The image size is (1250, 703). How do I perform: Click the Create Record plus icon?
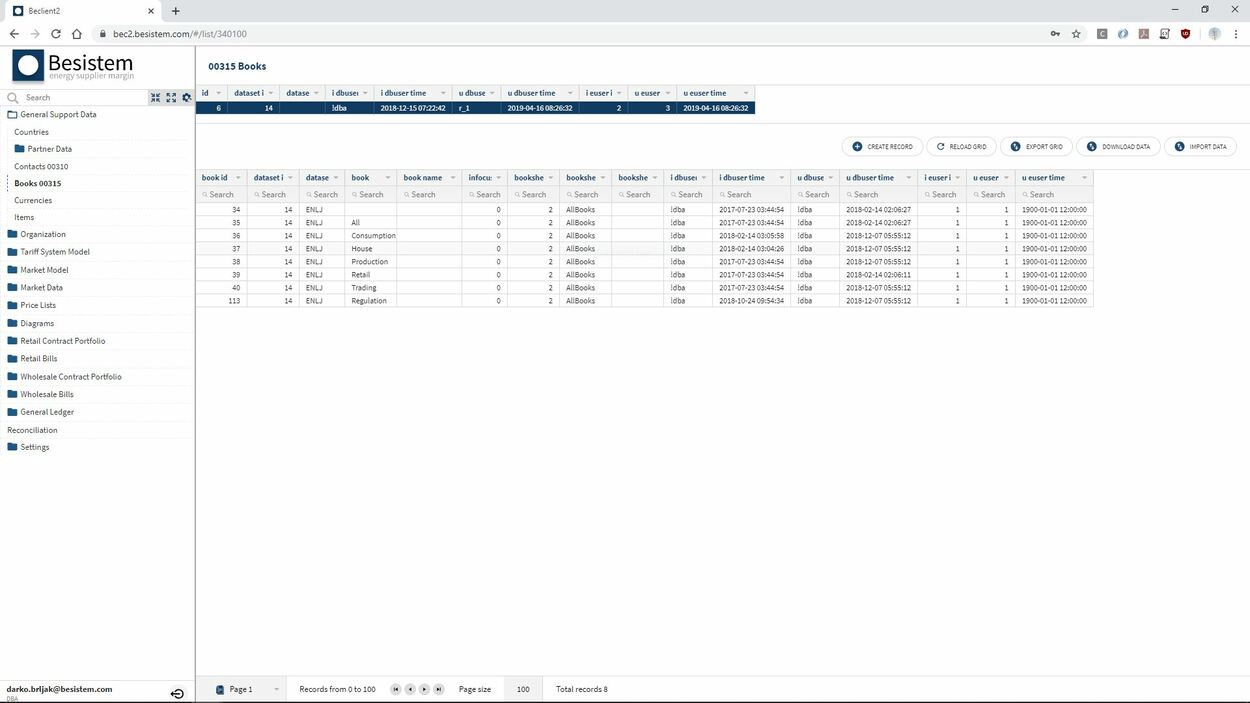pos(858,146)
